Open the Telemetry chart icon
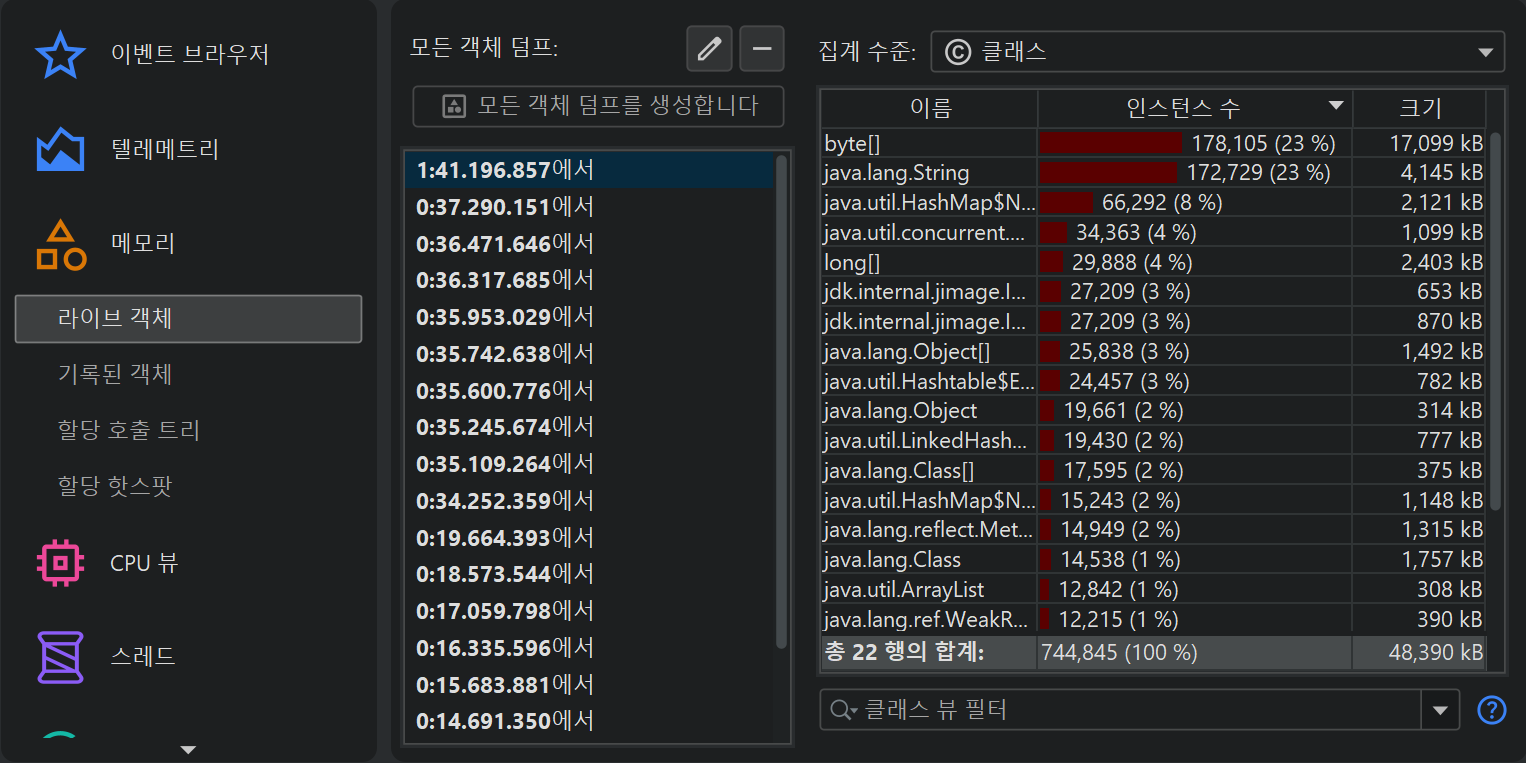This screenshot has height=763, width=1526. pos(60,150)
